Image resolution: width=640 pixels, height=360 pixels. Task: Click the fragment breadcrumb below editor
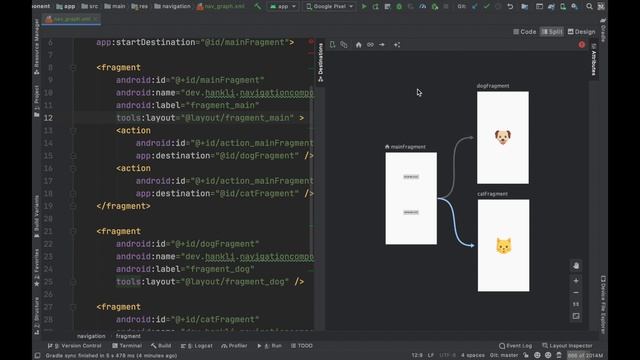click(128, 336)
